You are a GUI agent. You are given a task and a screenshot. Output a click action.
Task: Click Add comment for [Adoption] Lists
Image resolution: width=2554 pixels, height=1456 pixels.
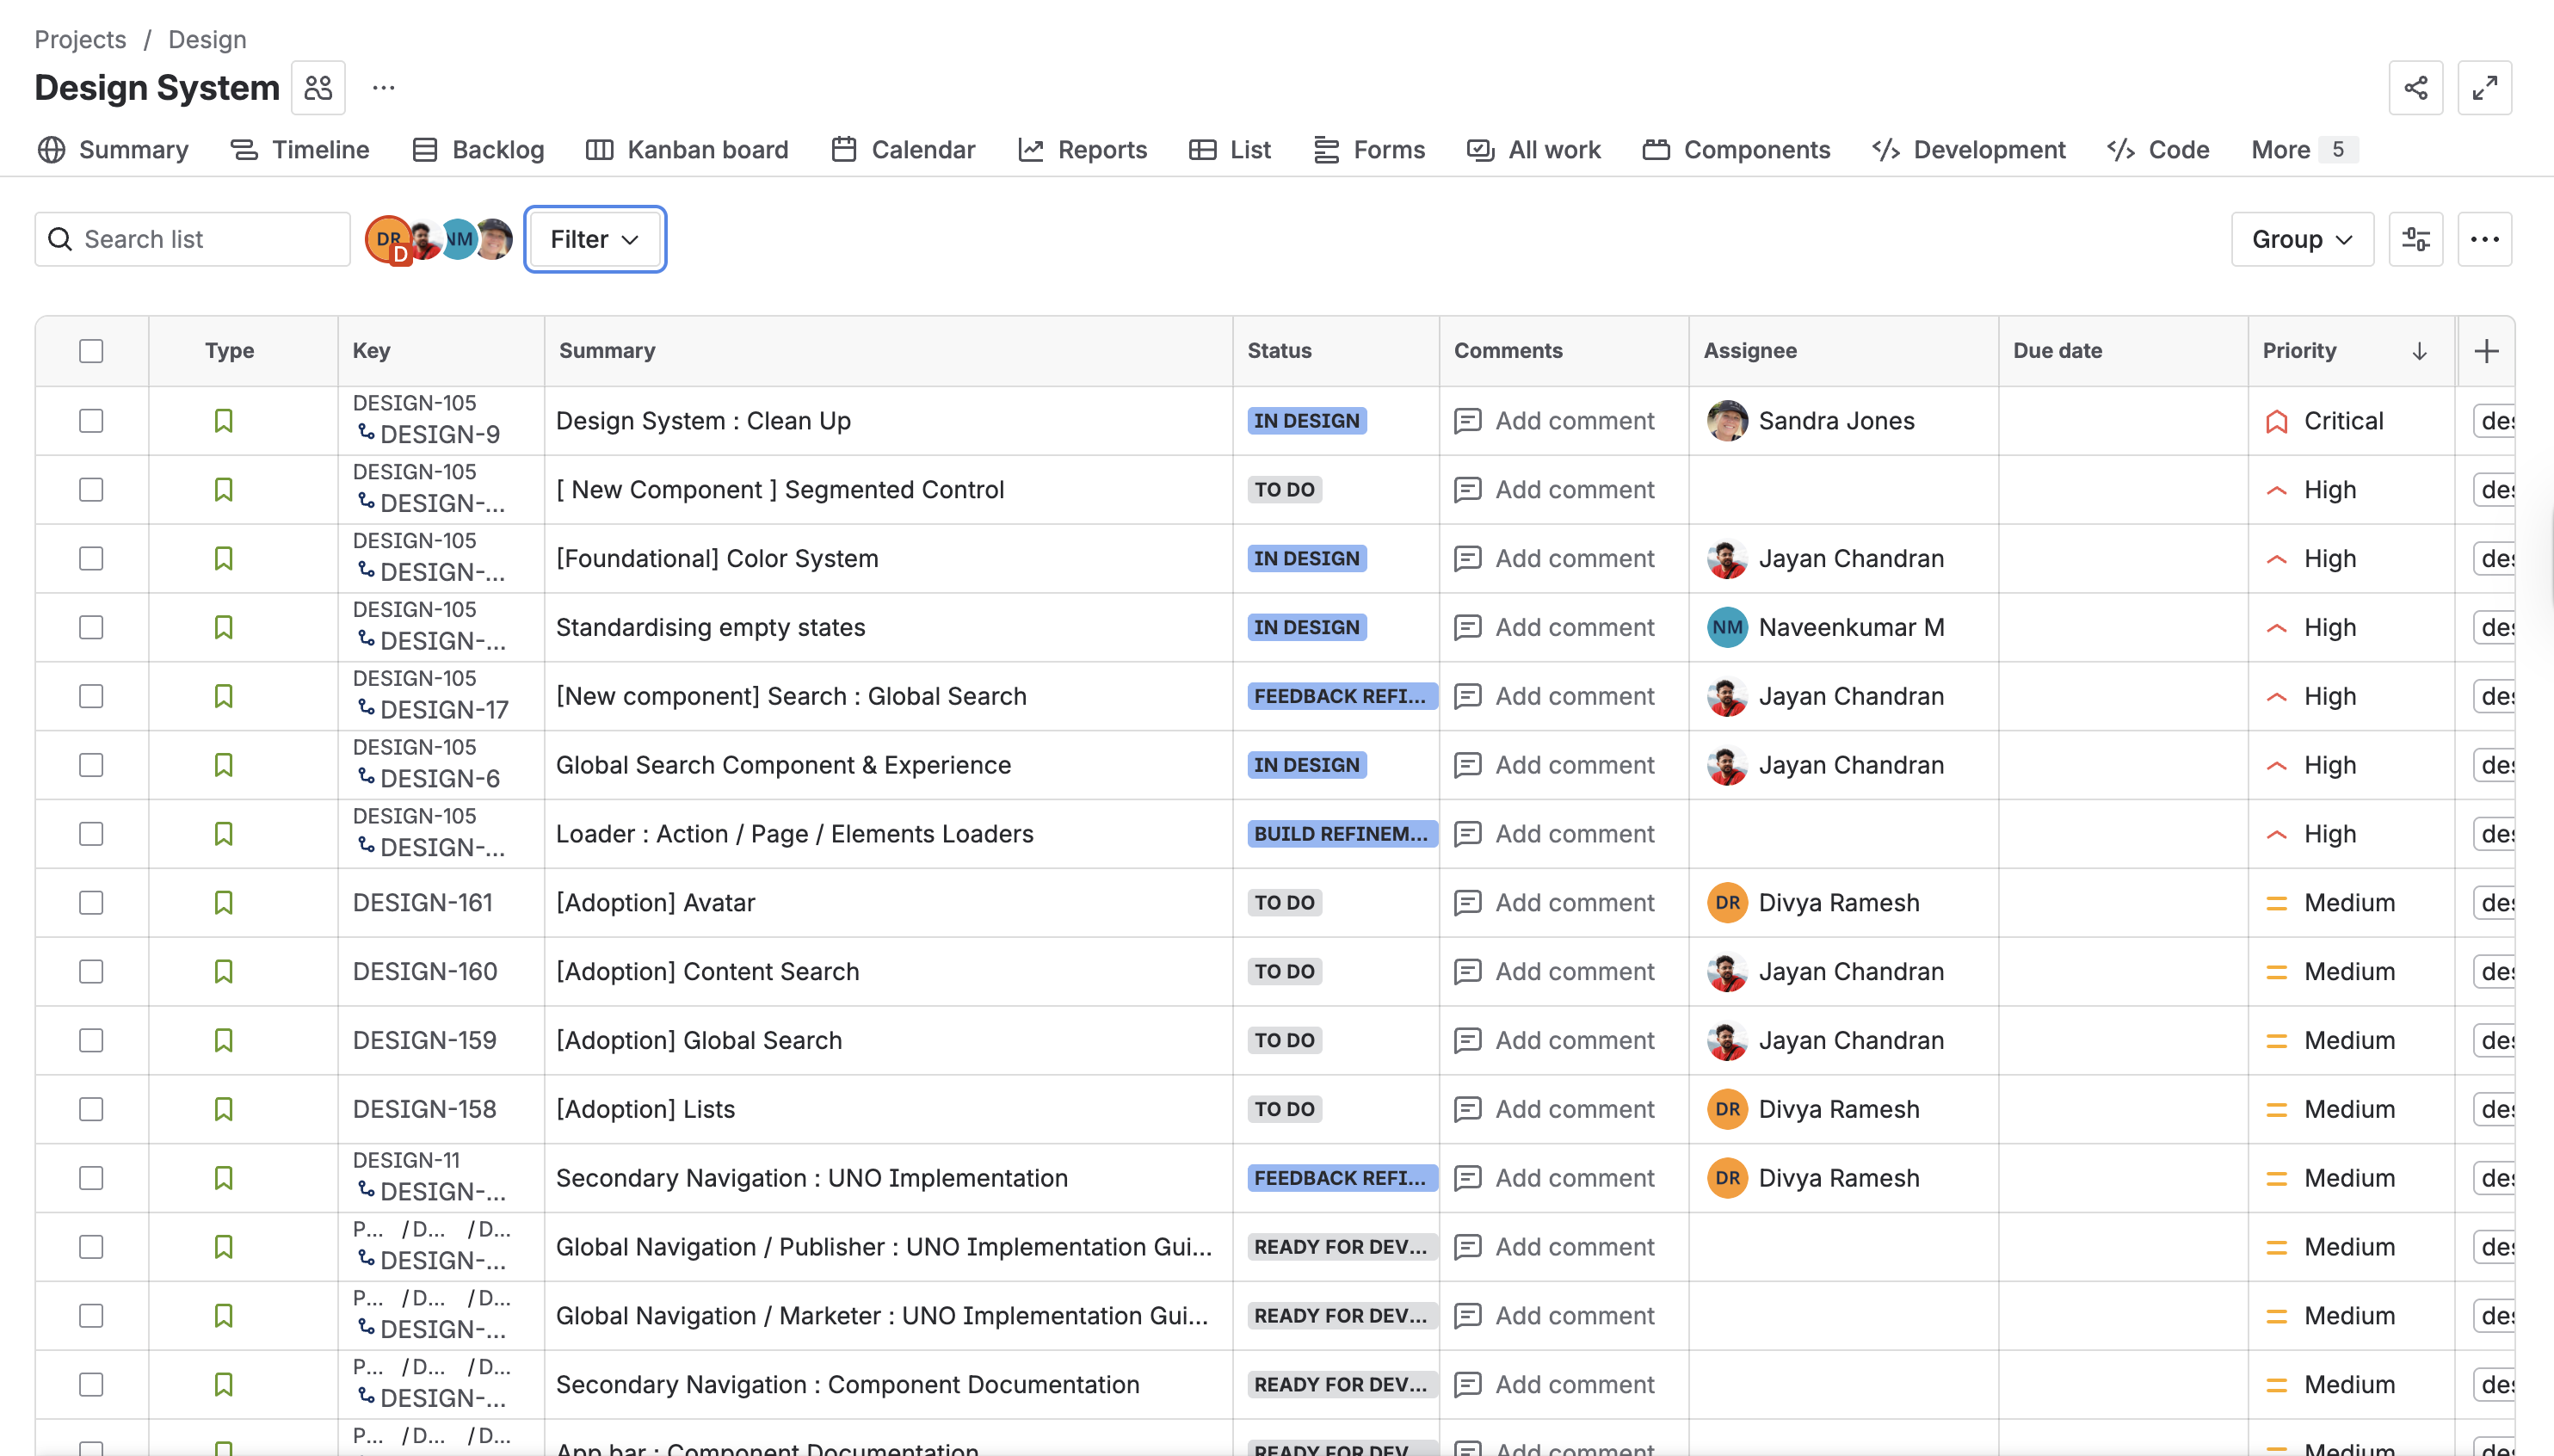(x=1574, y=1109)
